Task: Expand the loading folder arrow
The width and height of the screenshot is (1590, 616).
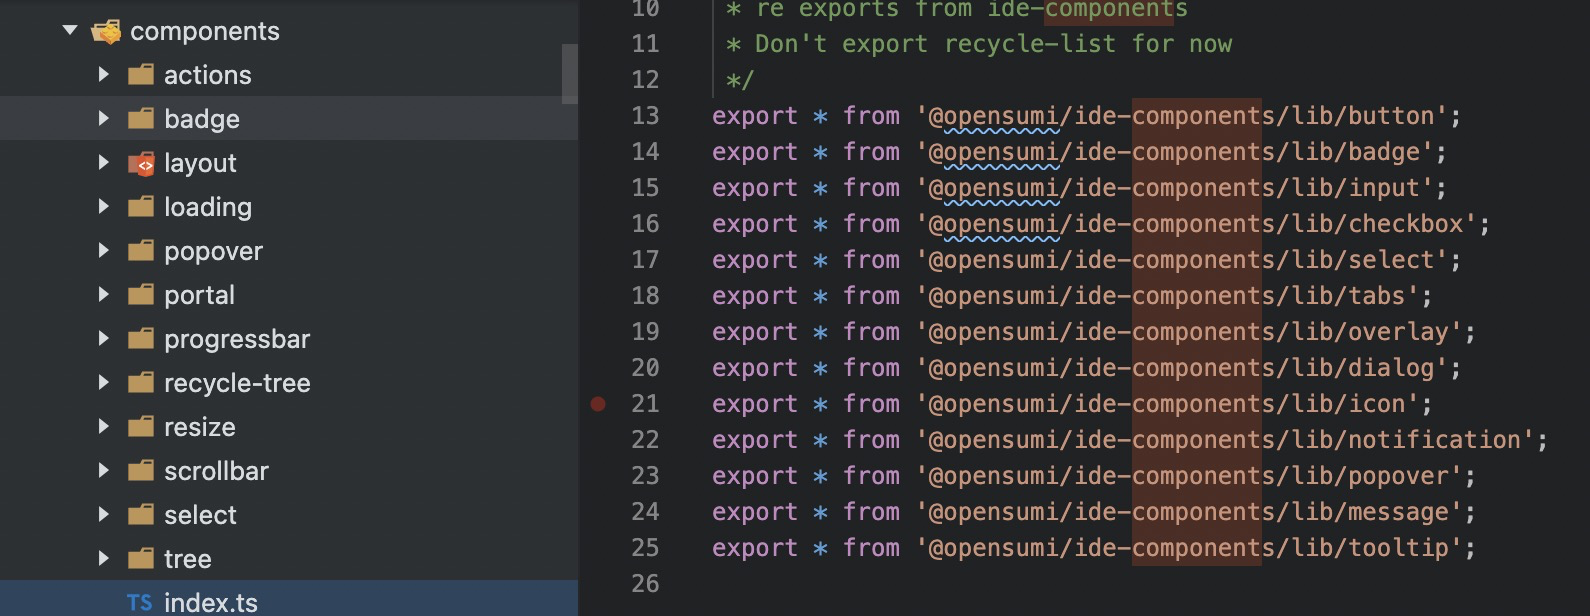Action: (x=103, y=207)
